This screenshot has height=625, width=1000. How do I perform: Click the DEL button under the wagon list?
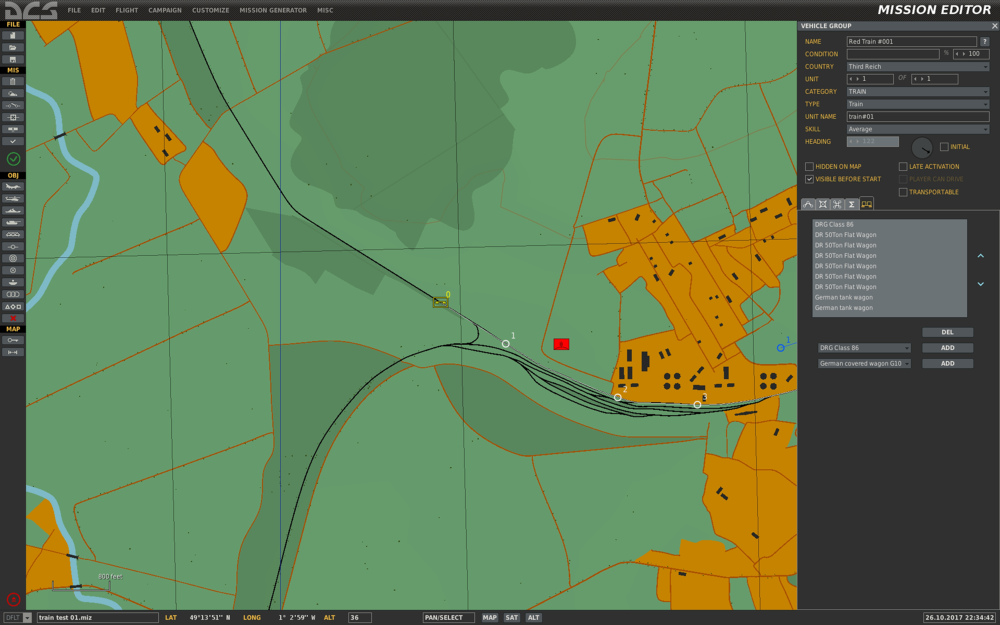948,332
